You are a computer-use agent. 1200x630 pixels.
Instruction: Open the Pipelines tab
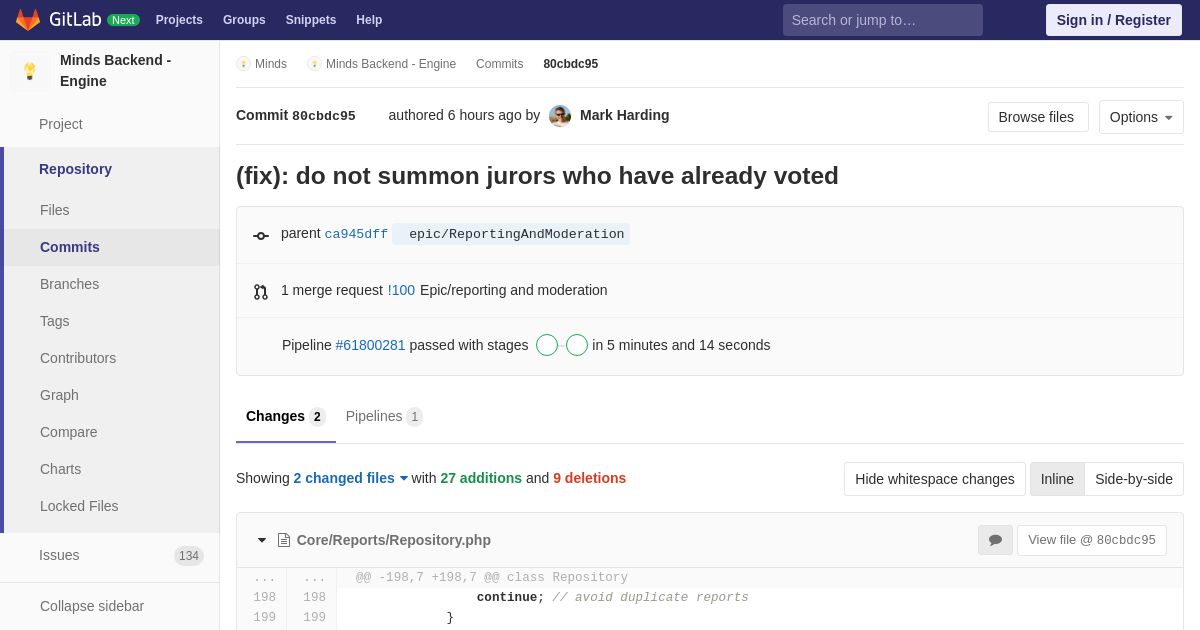384,416
